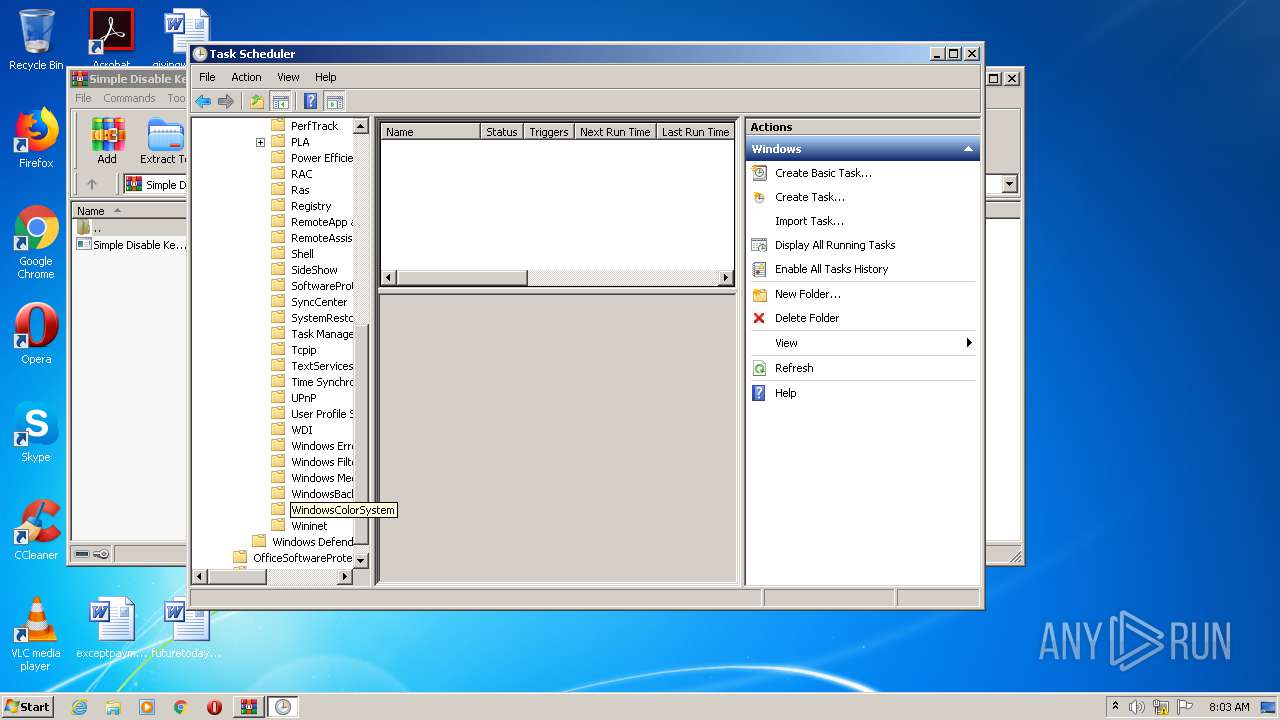Image resolution: width=1280 pixels, height=720 pixels.
Task: Click task list horizontal scroll right arrow
Action: tap(727, 278)
